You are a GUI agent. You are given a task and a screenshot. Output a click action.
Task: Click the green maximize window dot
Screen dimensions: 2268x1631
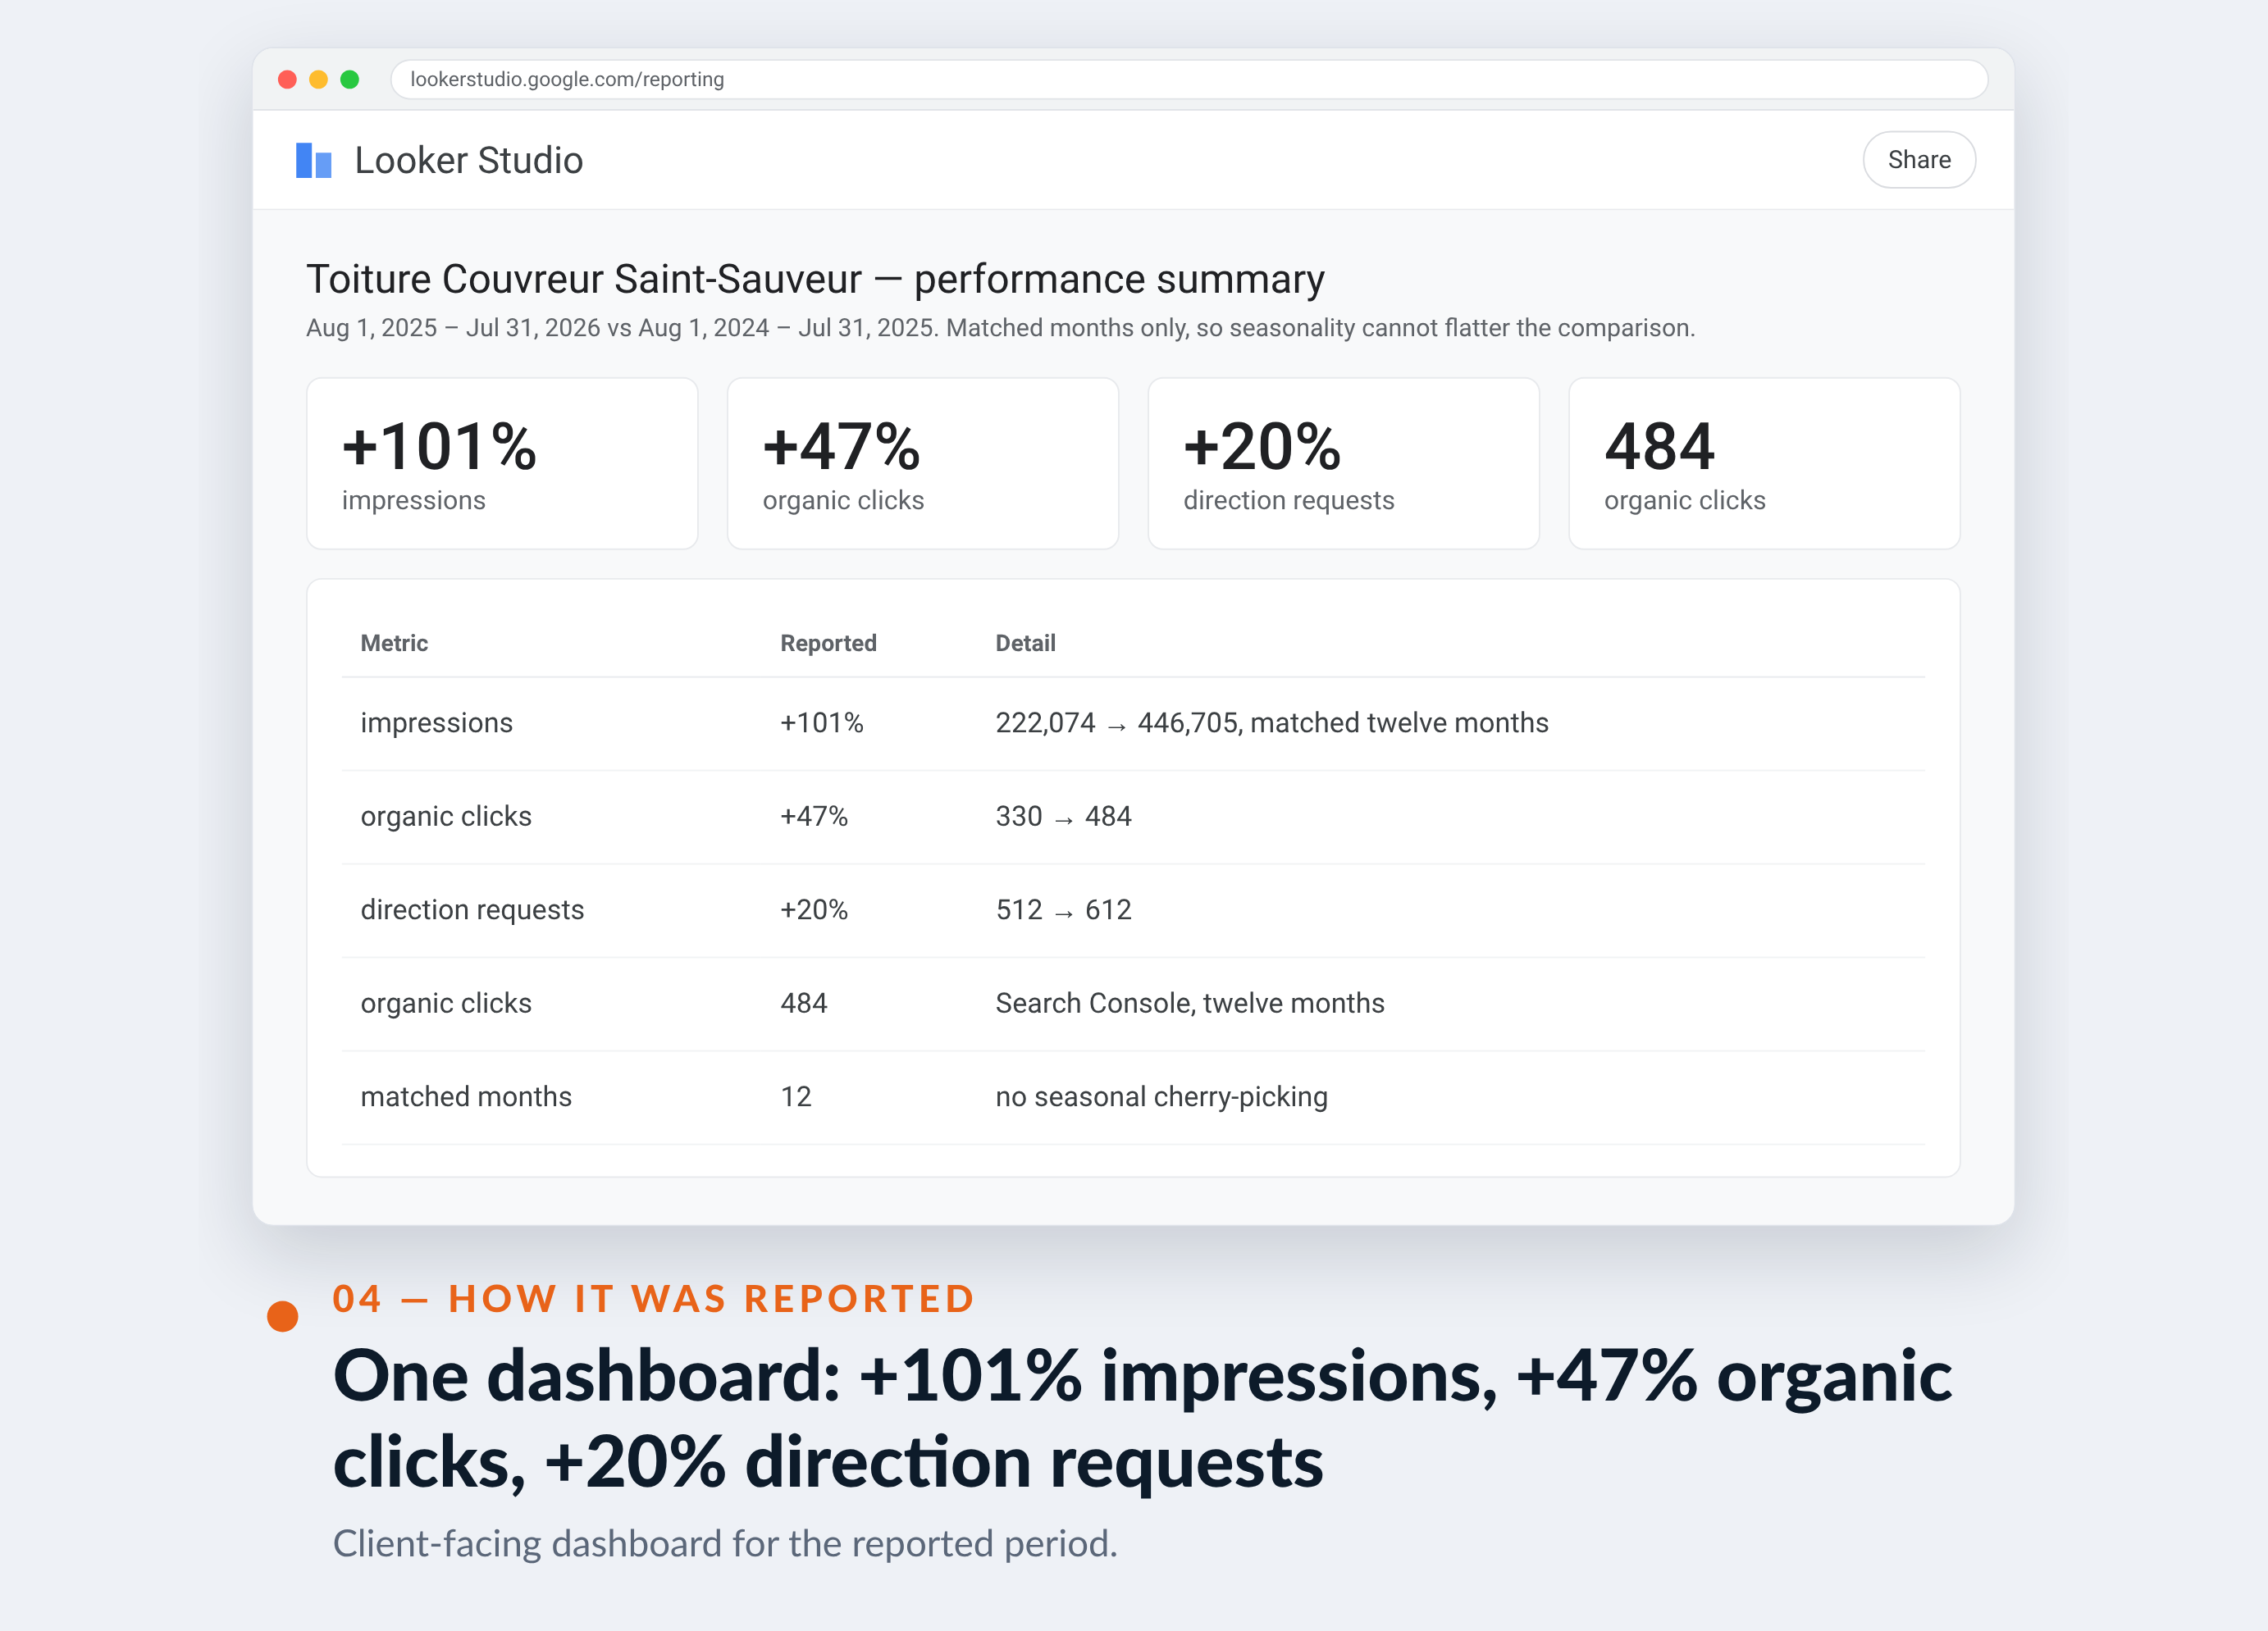click(x=349, y=79)
